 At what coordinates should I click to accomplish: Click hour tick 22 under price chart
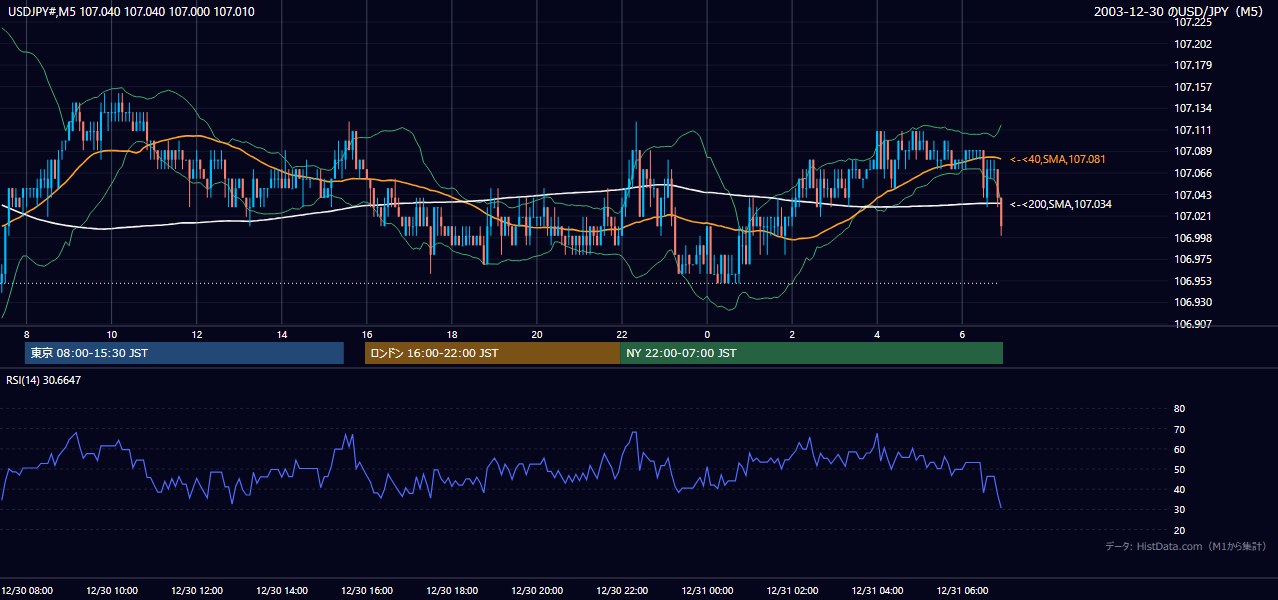[622, 334]
